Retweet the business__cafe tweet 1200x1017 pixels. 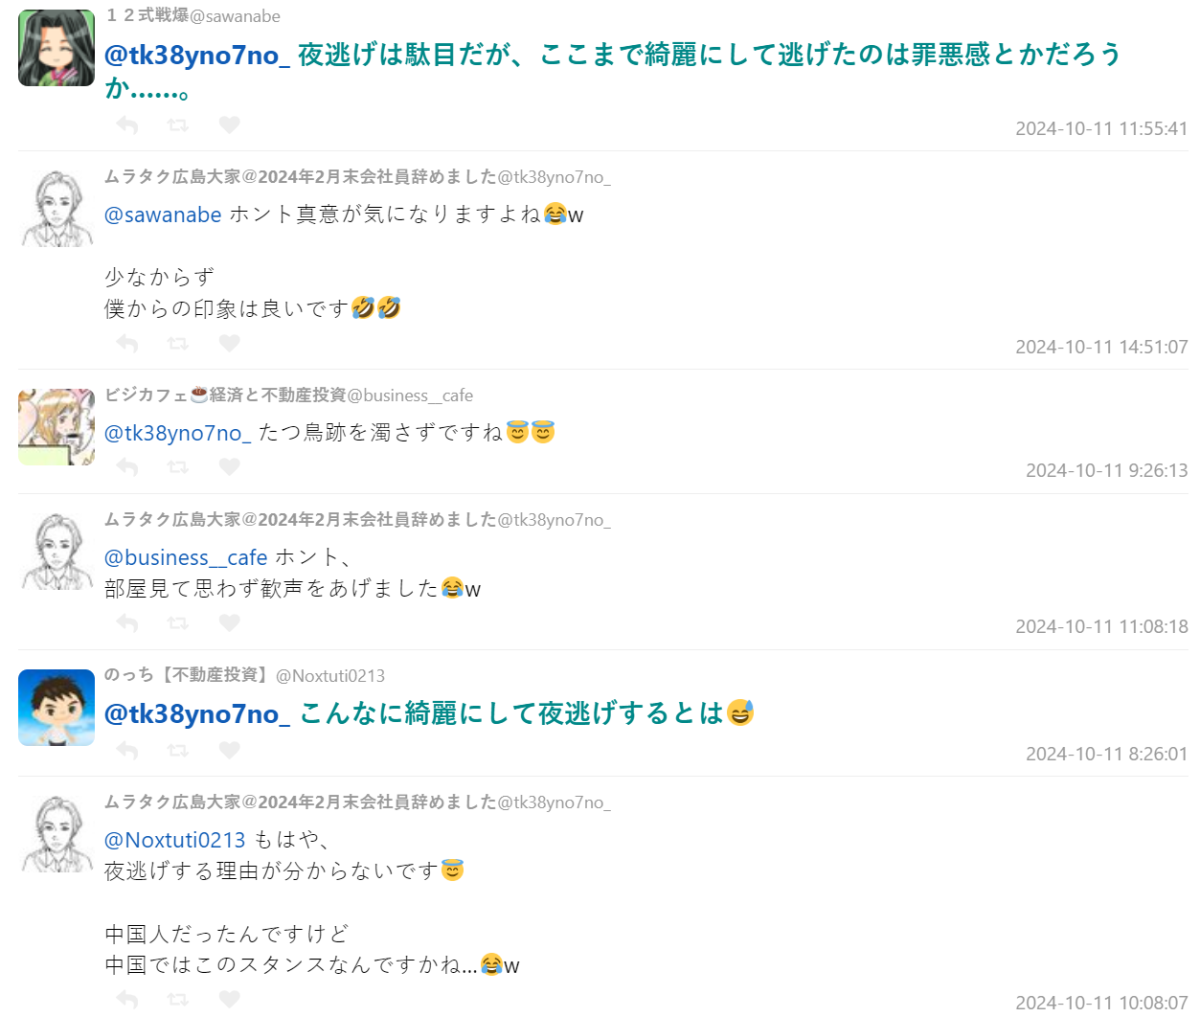[x=178, y=467]
